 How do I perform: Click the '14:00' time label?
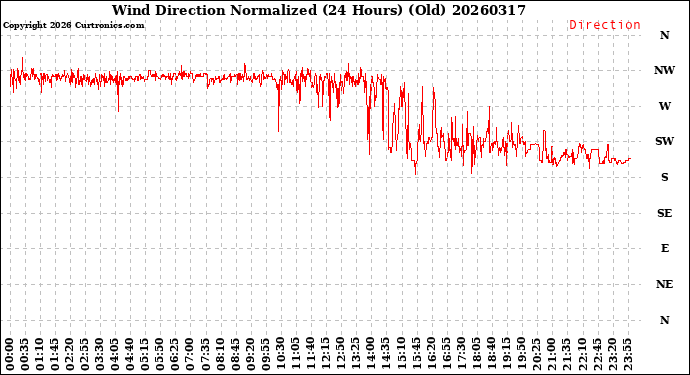click(x=371, y=354)
